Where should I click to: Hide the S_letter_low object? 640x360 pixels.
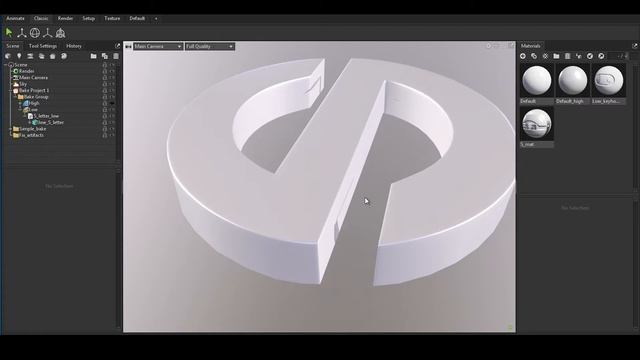(x=112, y=116)
